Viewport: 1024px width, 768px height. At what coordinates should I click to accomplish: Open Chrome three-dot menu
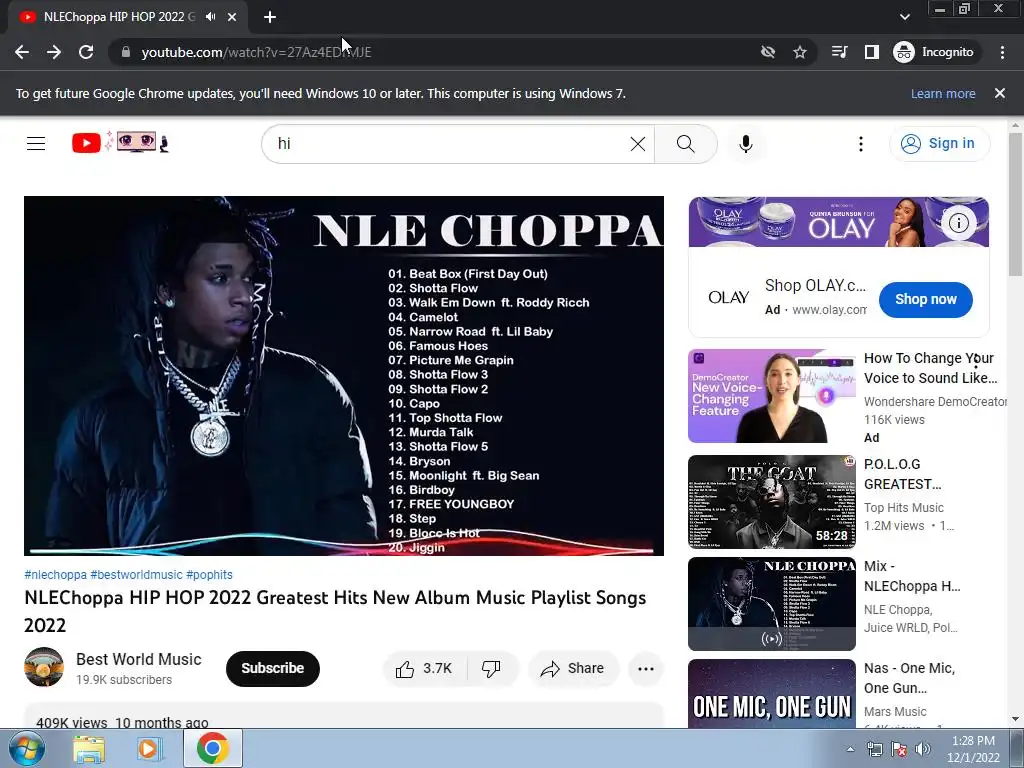coord(1002,52)
